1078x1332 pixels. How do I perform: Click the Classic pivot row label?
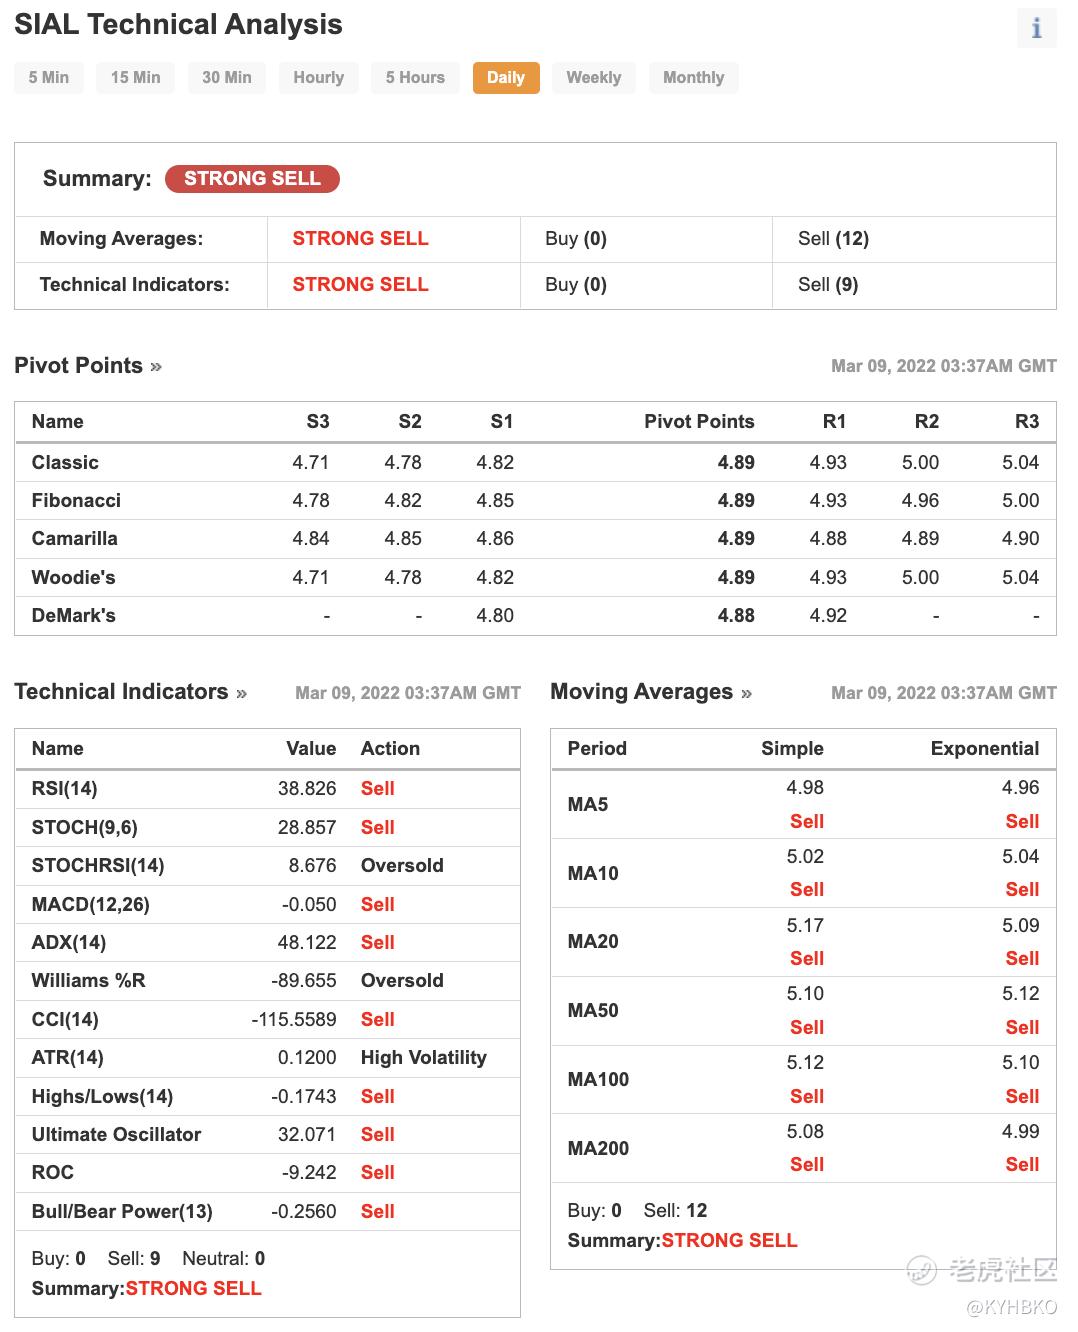65,463
